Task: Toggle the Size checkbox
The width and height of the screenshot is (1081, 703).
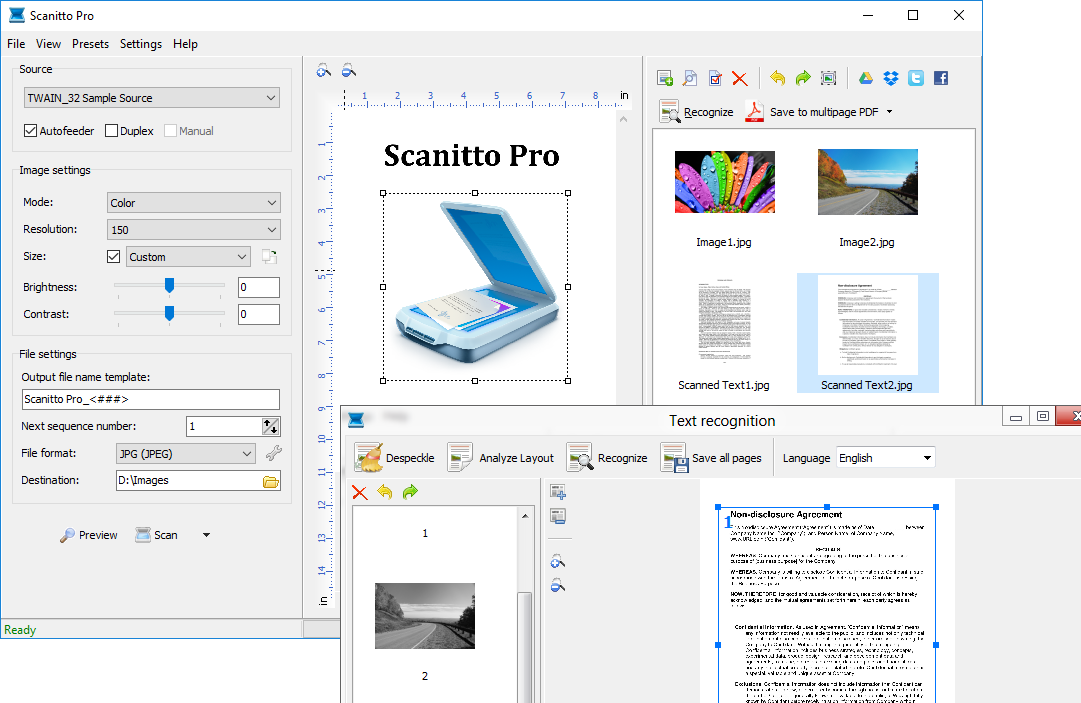Action: pos(113,257)
